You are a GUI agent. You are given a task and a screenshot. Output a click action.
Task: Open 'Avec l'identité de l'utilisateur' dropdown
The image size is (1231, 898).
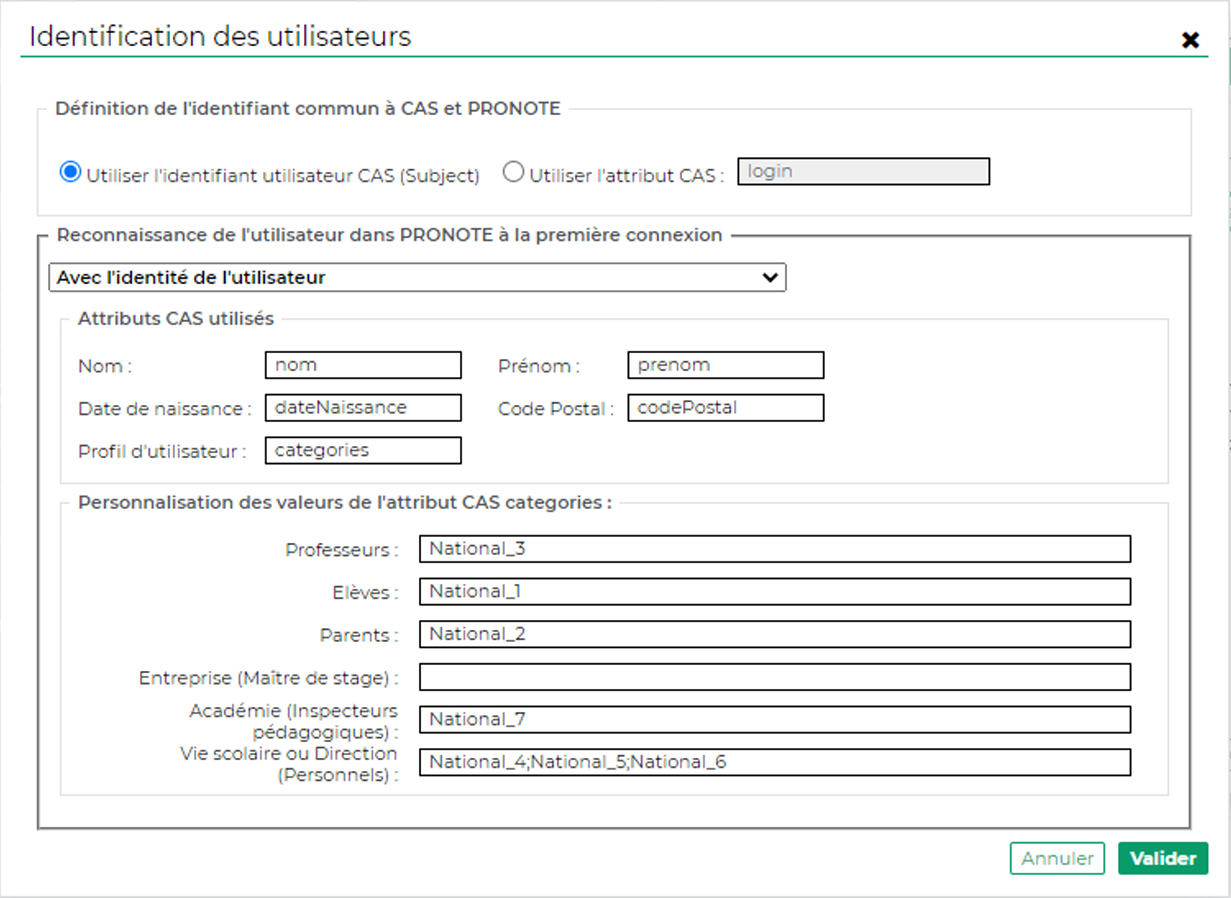pyautogui.click(x=417, y=278)
